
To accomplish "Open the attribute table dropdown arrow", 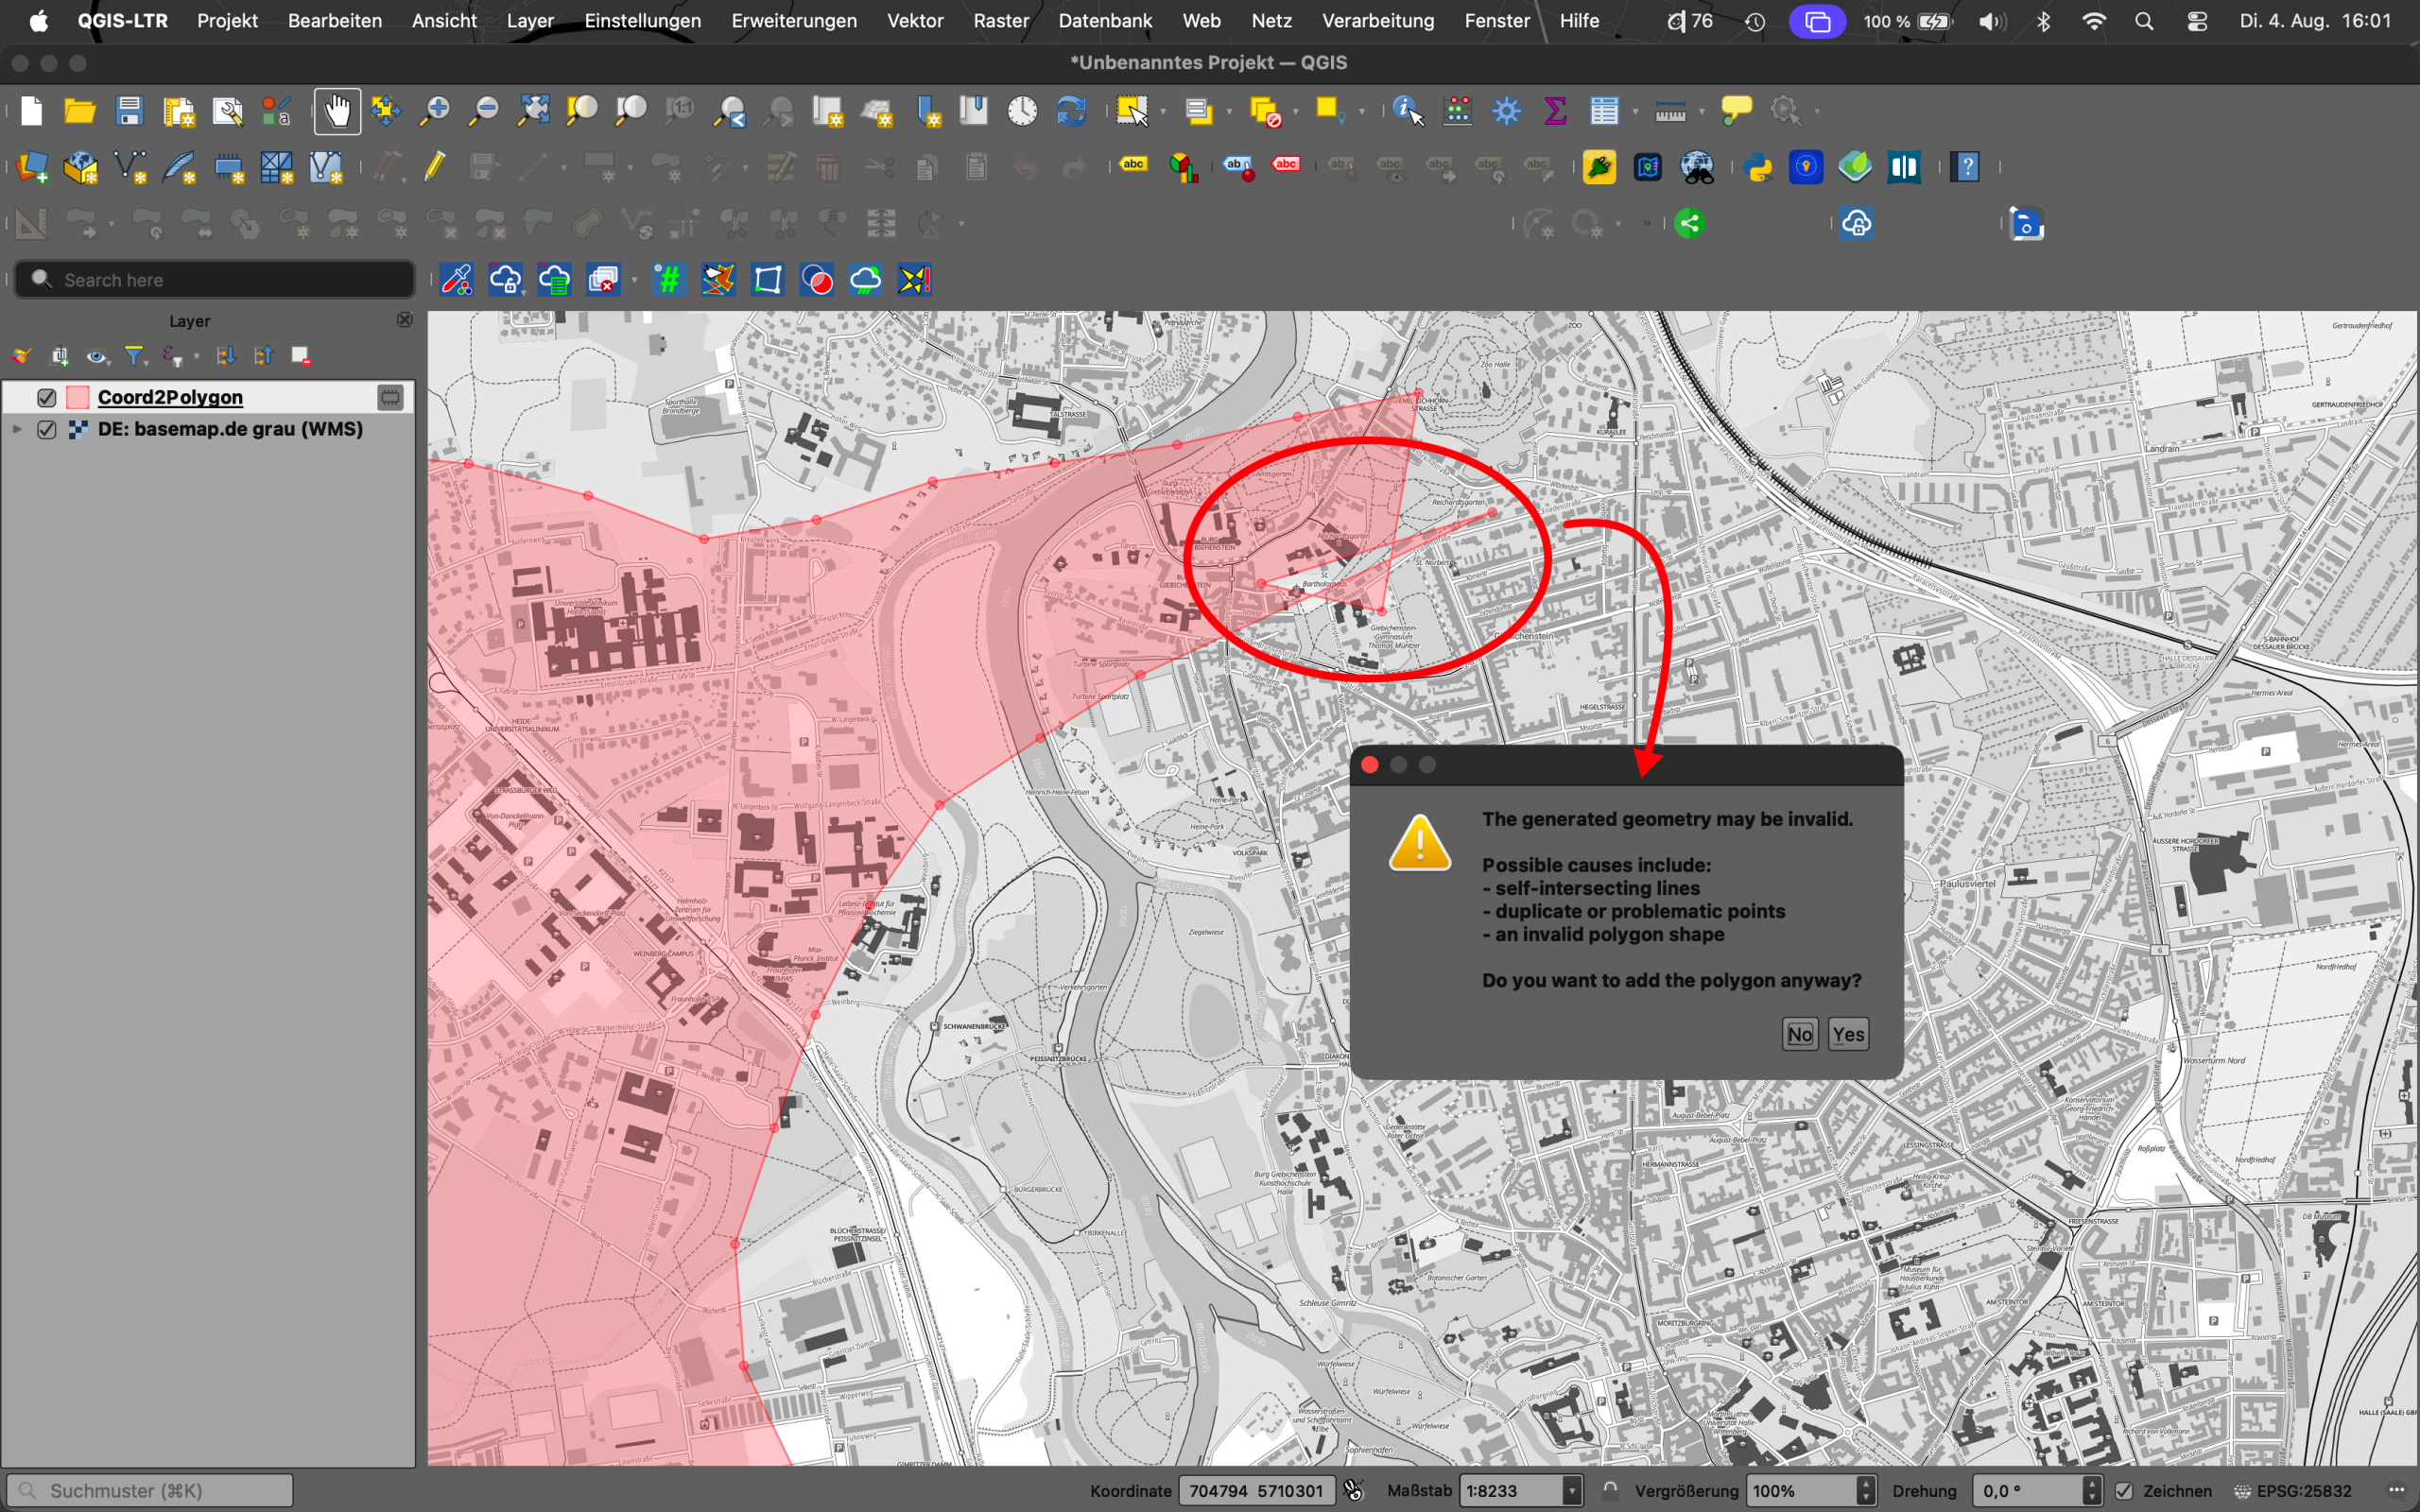I will (x=1635, y=111).
